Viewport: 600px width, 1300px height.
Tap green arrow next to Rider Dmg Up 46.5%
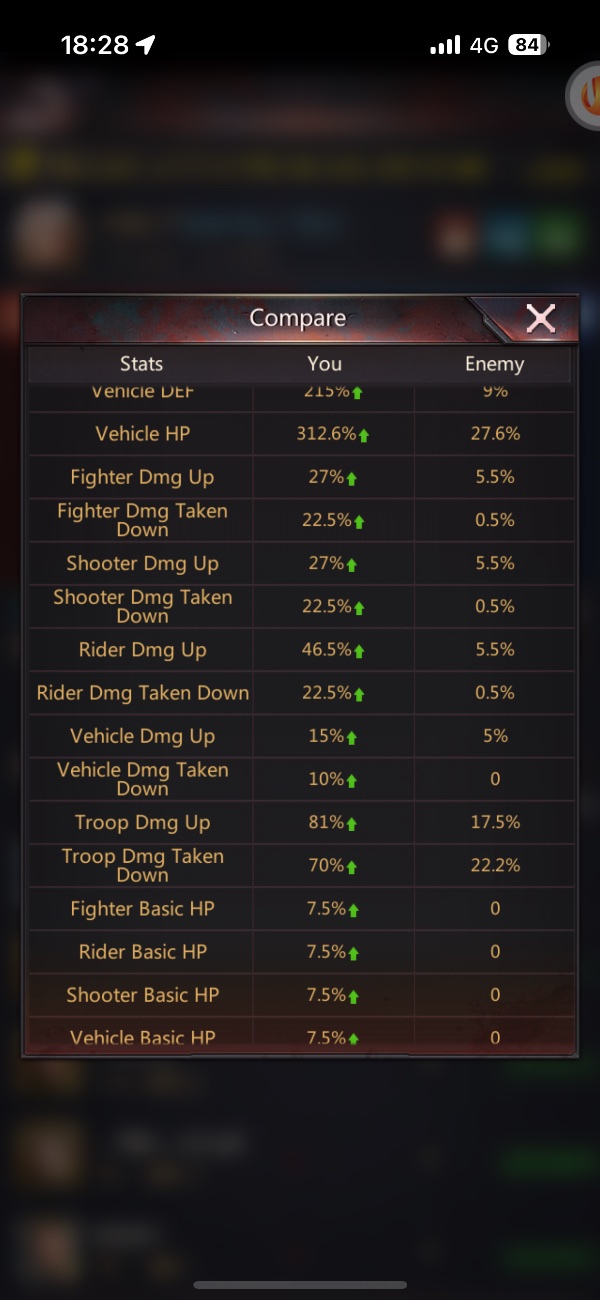pos(359,651)
